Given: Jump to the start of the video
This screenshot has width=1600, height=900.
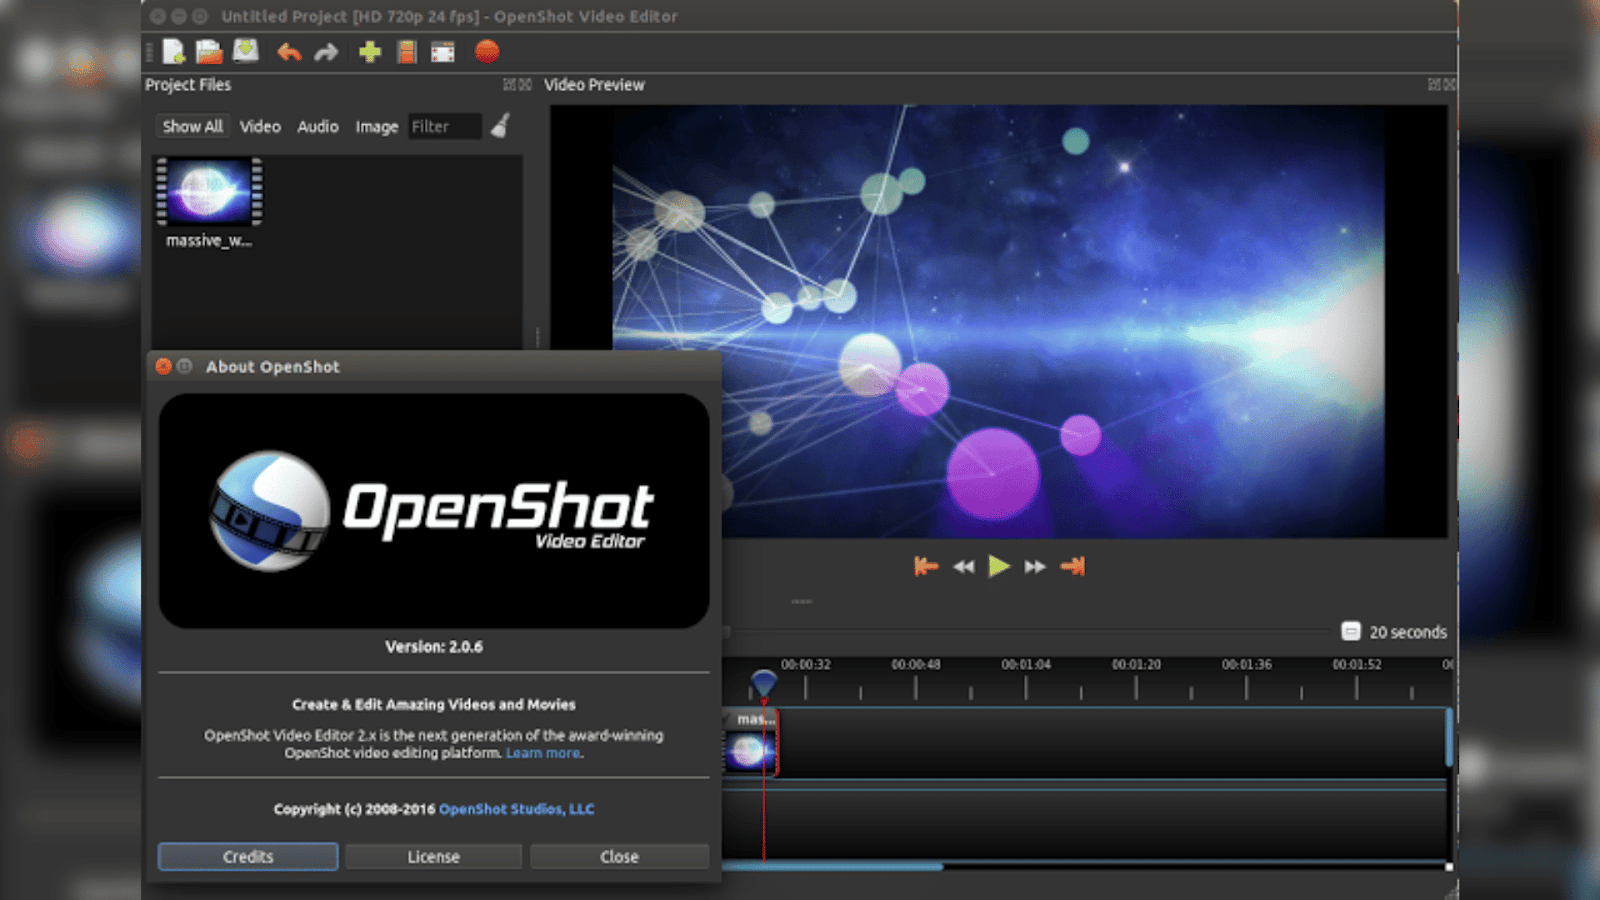Looking at the screenshot, I should 926,567.
